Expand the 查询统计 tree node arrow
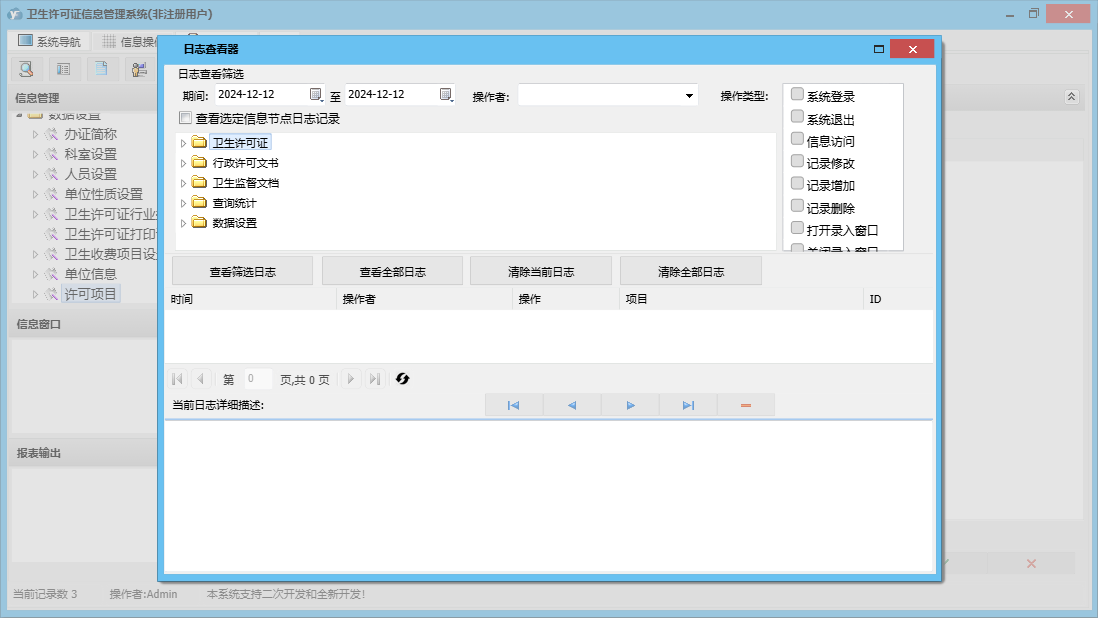 click(183, 203)
